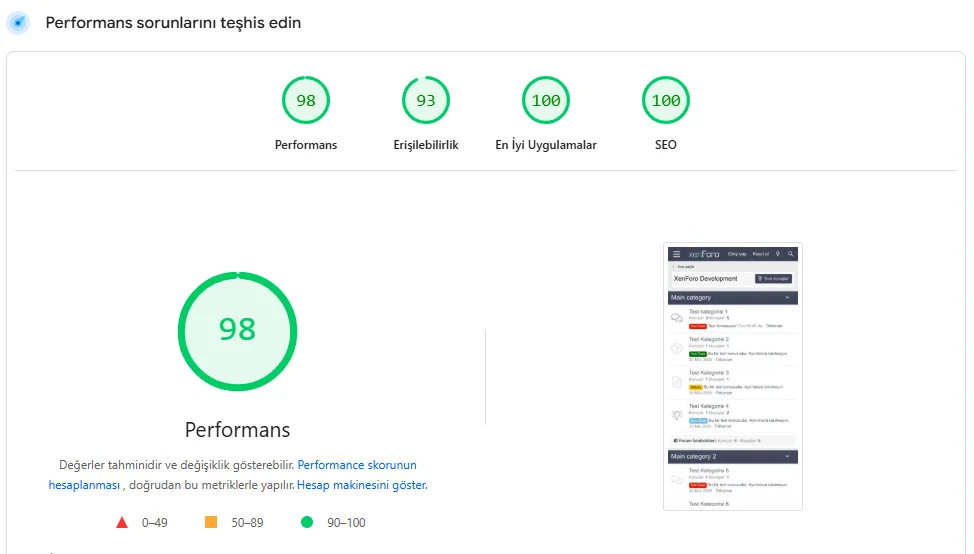Click the chat bubble icon beside Test kategorisi 1
This screenshot has height=554, width=974.
tap(677, 318)
